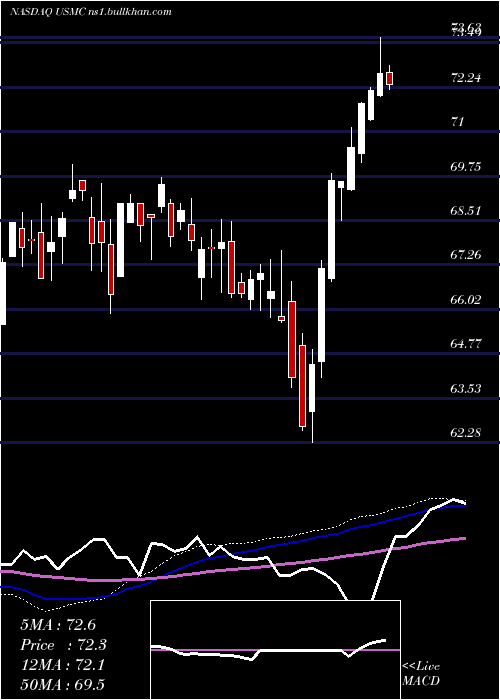Click the 64.77 price axis label
Viewport: 500px width, 700px height.
coord(466,344)
